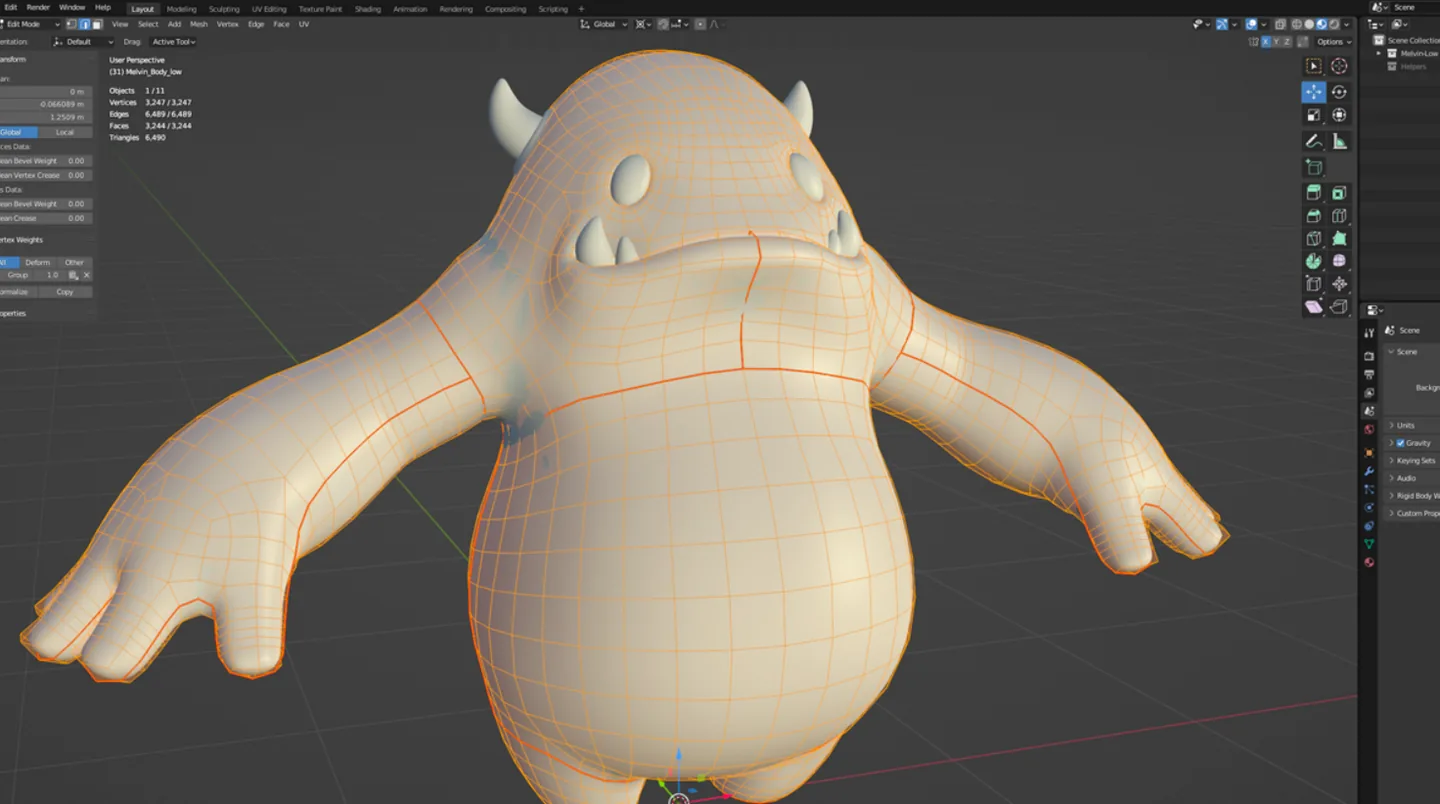
Task: Expand the Audio panel
Action: pos(1405,478)
